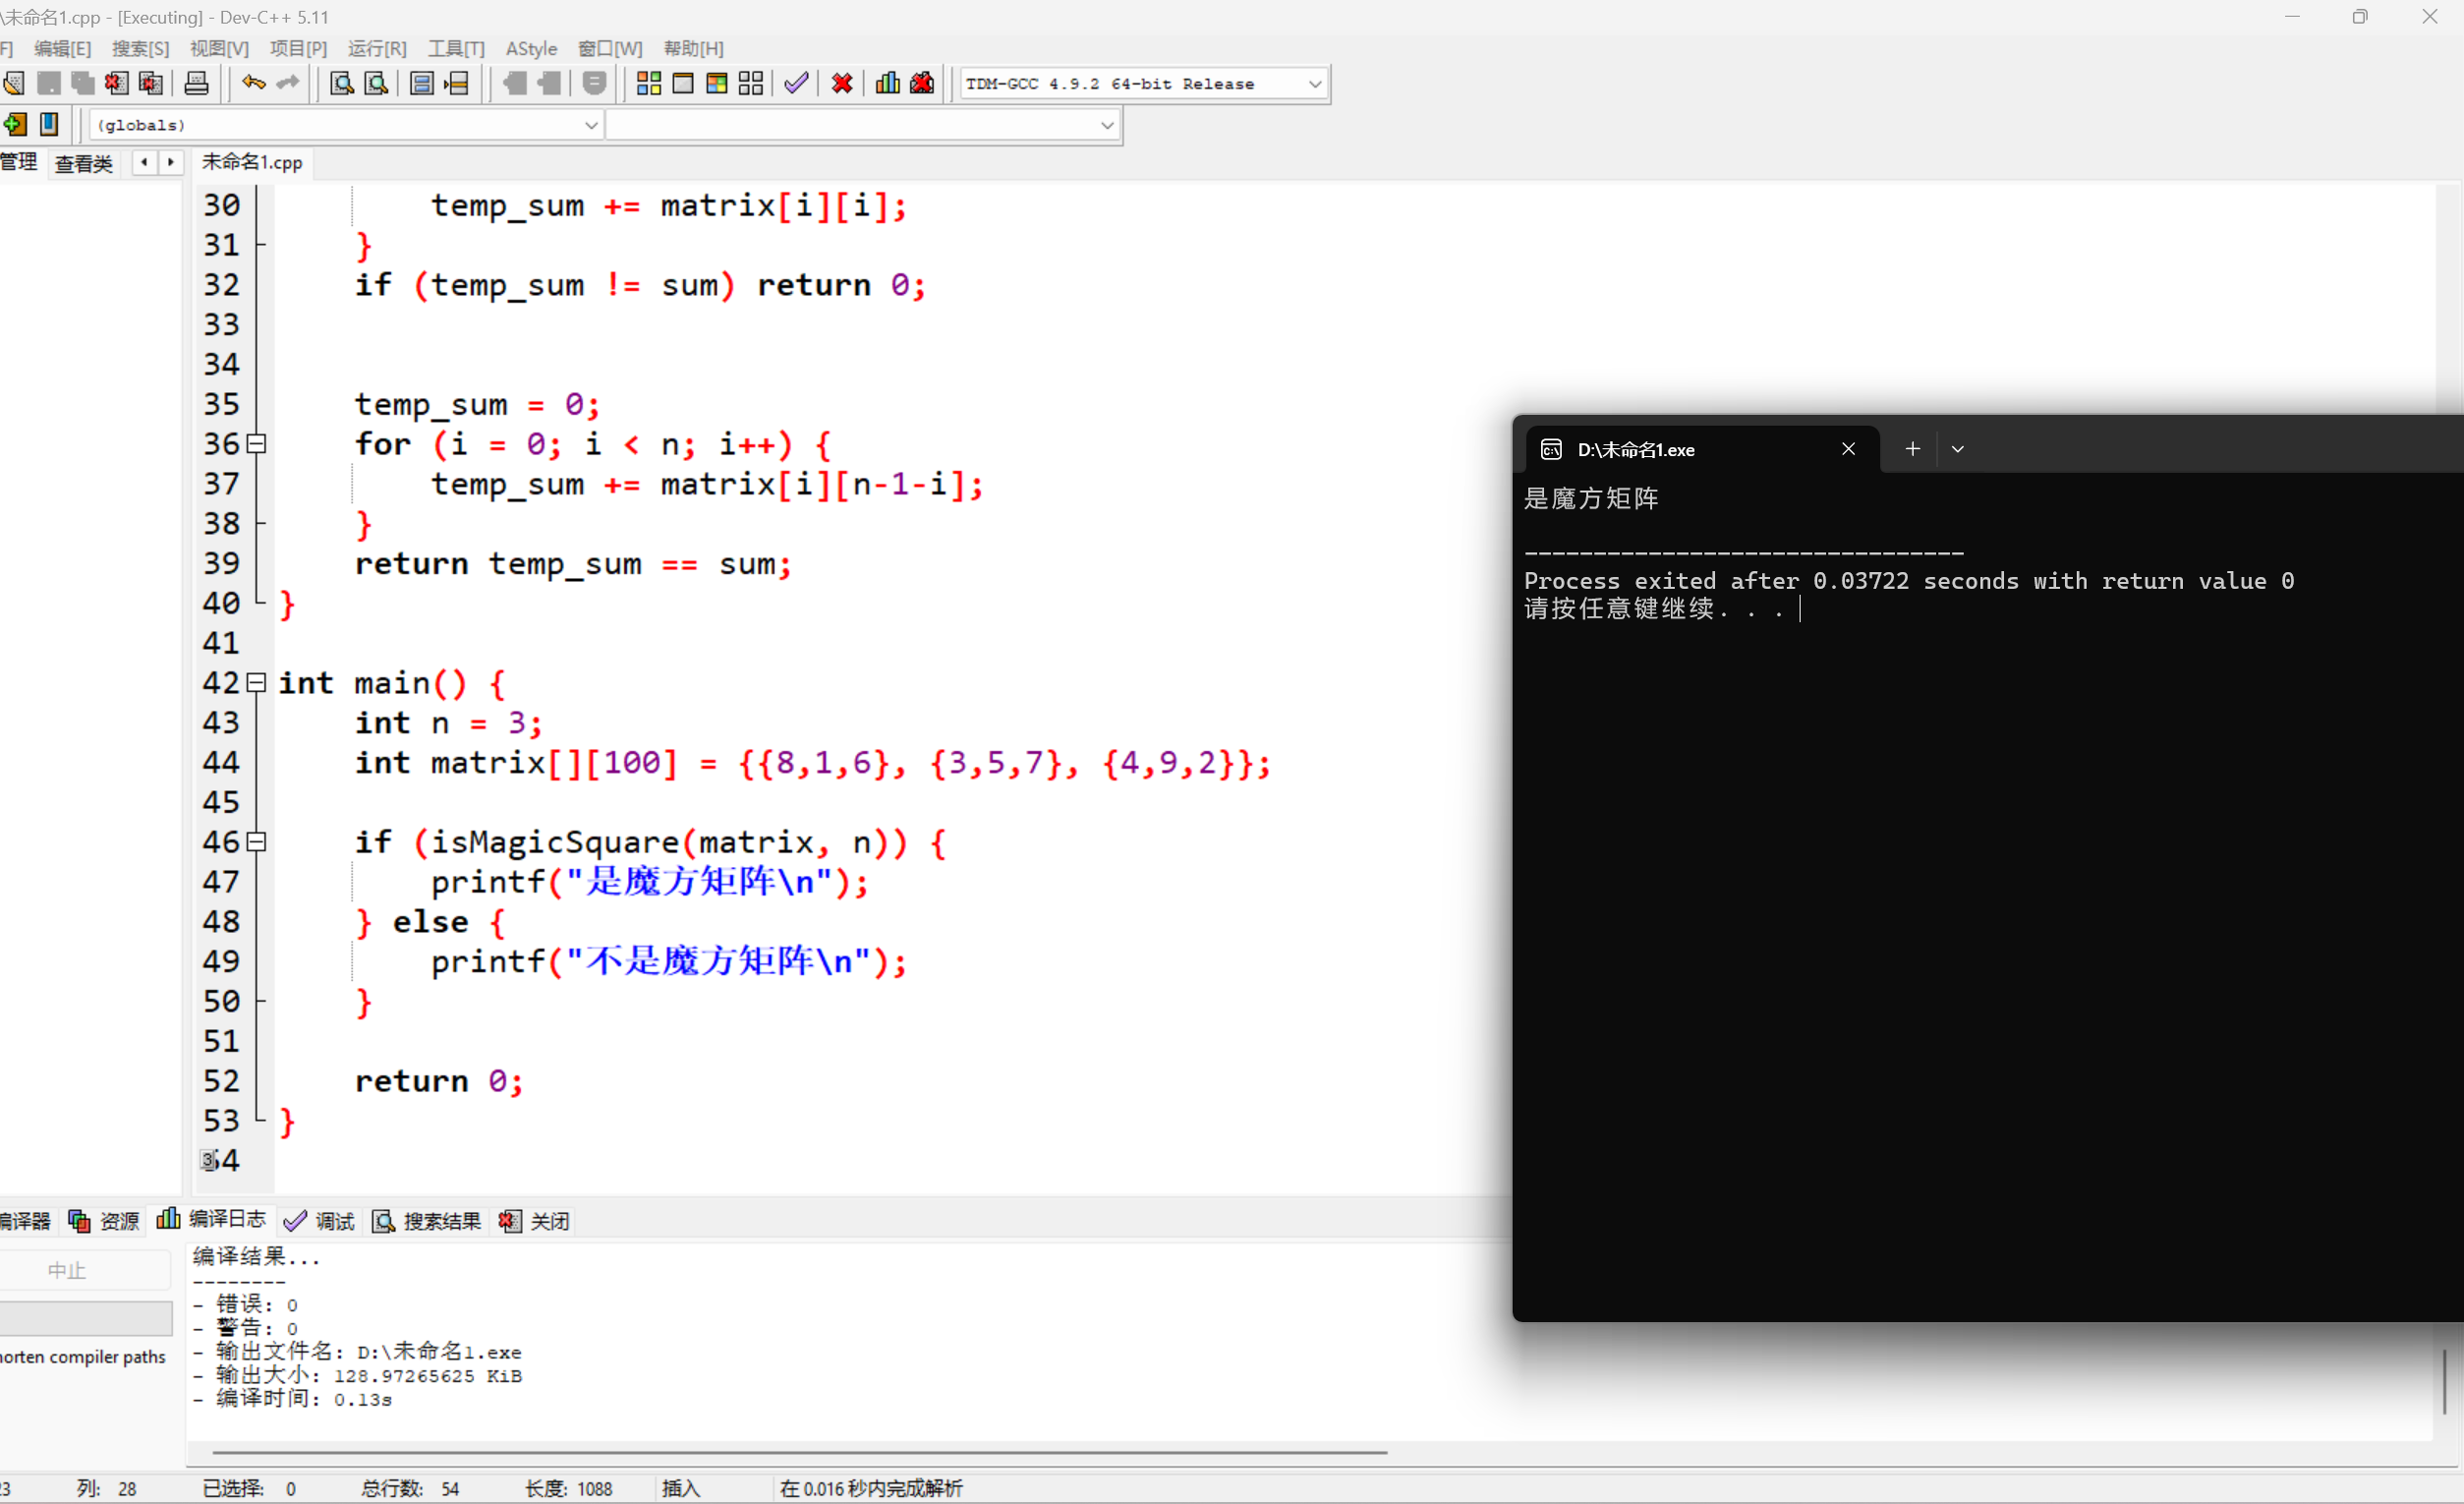Collapse the if-block fold at line 46

tap(257, 842)
